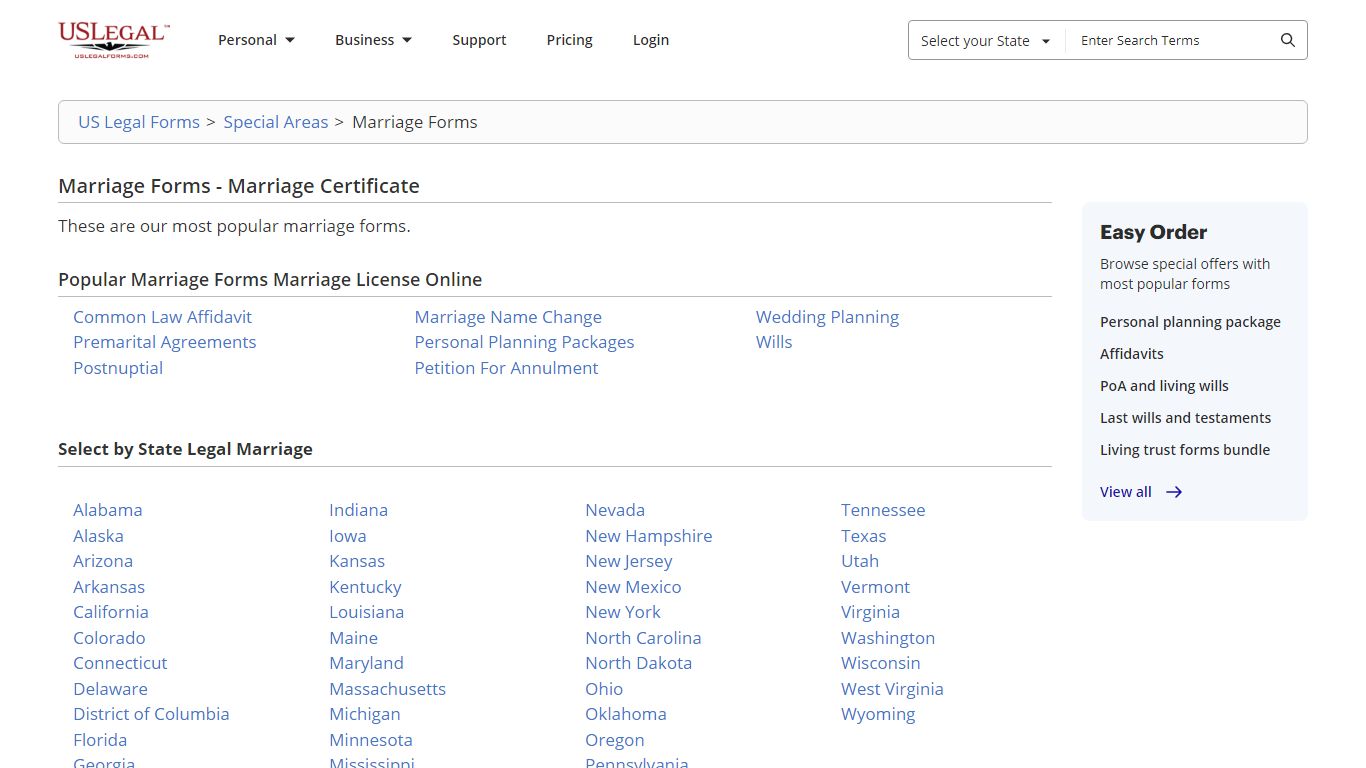Choose California from state list
This screenshot has height=768, width=1366.
click(111, 612)
